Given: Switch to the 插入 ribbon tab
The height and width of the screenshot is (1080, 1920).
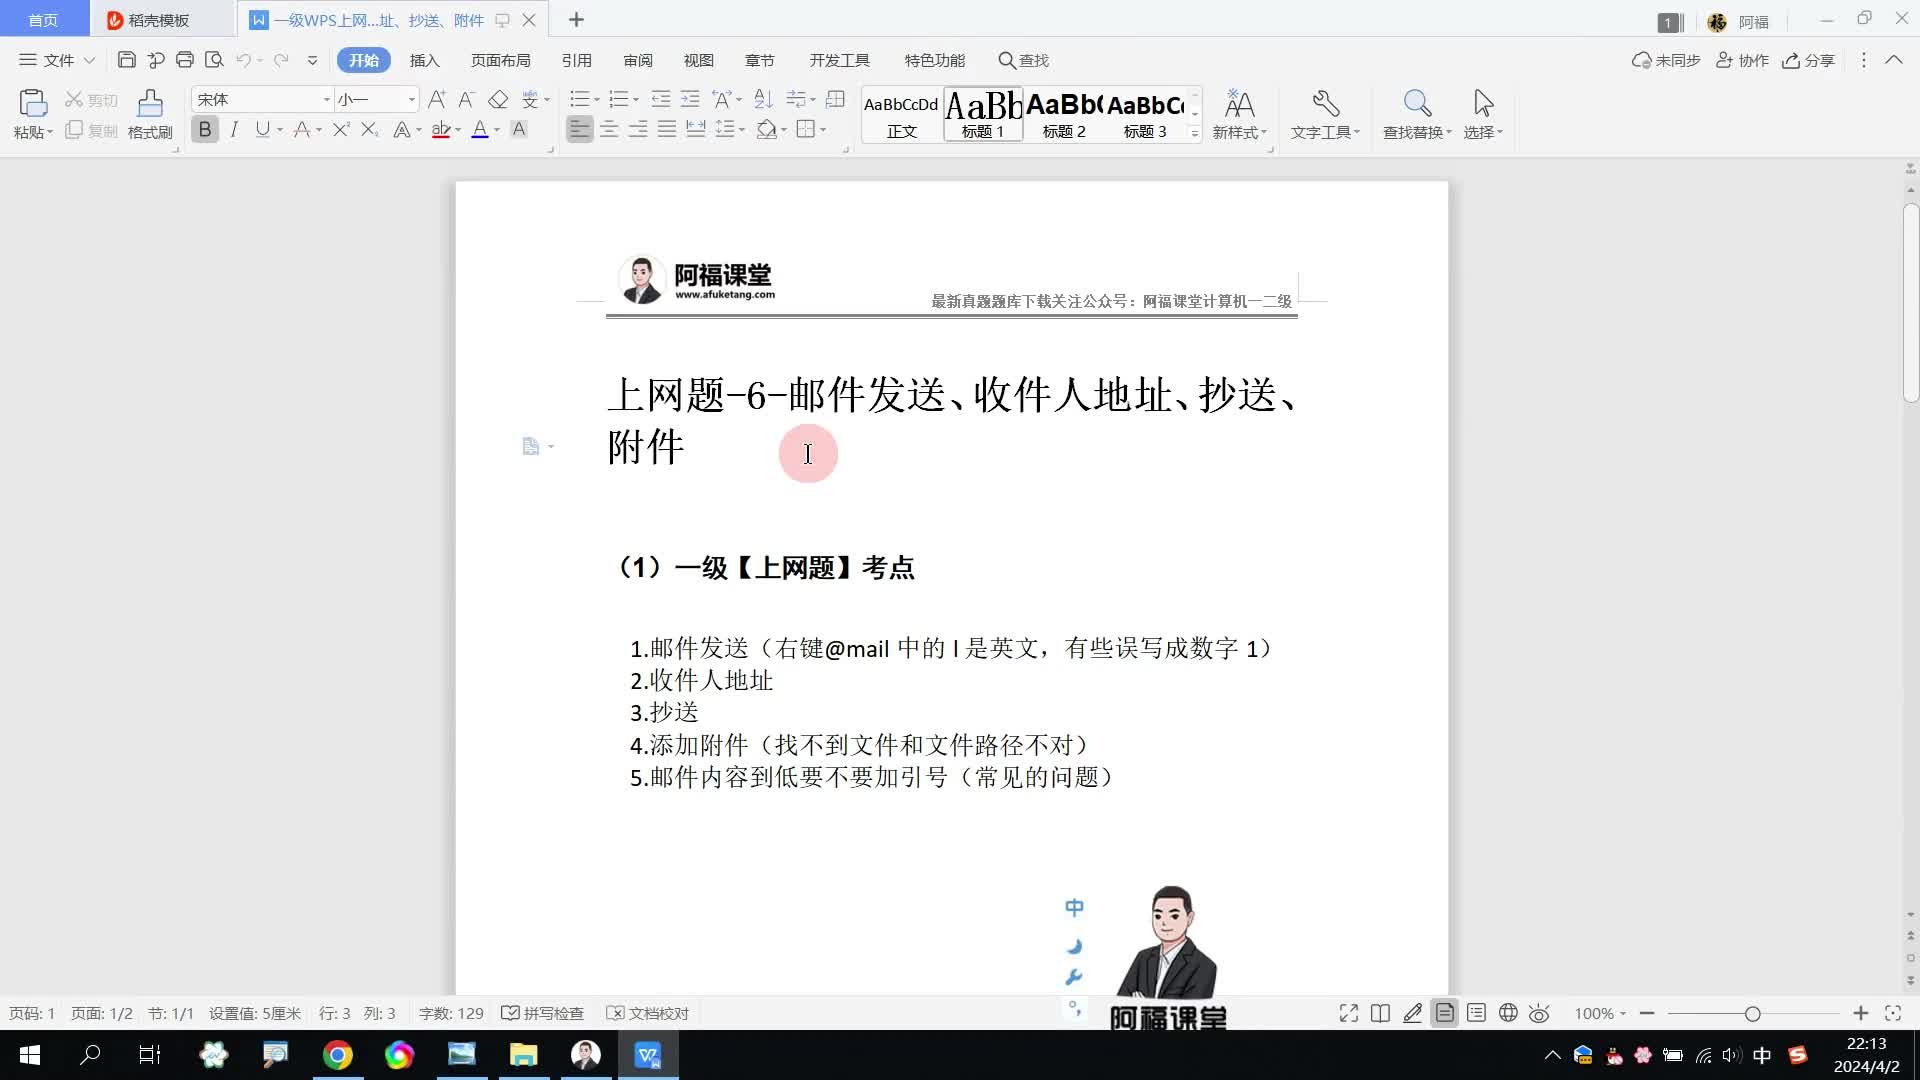Looking at the screenshot, I should point(424,60).
